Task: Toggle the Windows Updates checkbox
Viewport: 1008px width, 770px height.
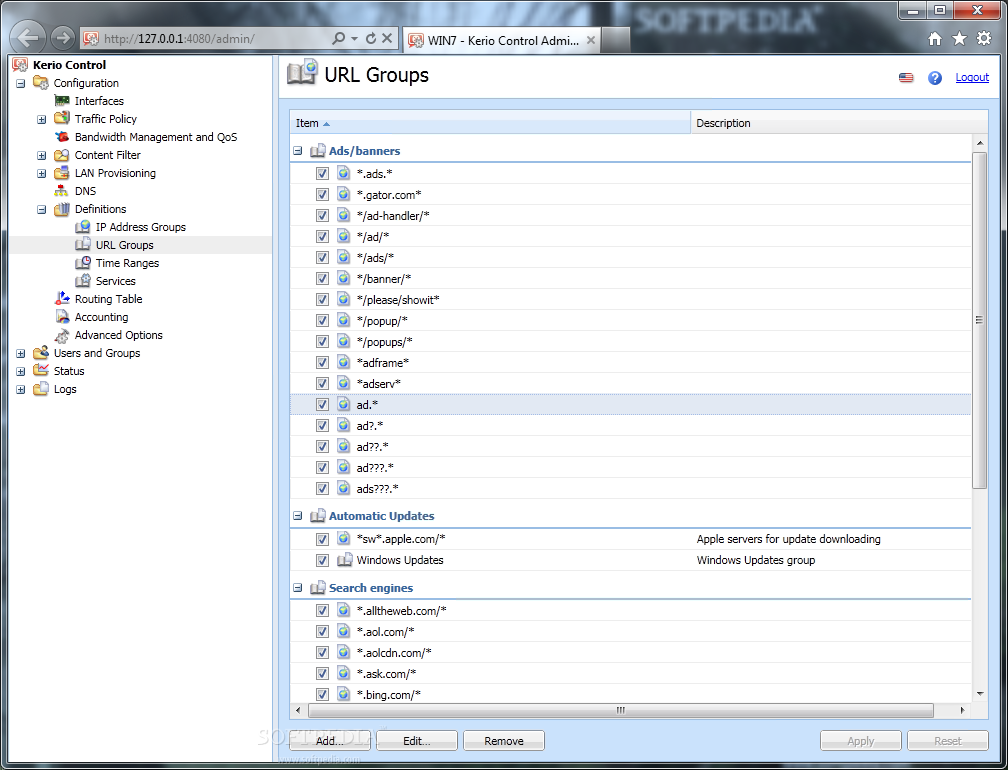Action: tap(322, 560)
